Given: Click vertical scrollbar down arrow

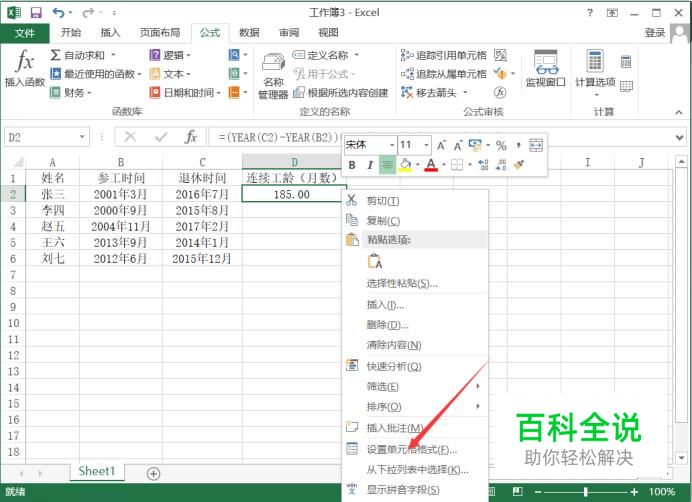Looking at the screenshot, I should pos(681,457).
